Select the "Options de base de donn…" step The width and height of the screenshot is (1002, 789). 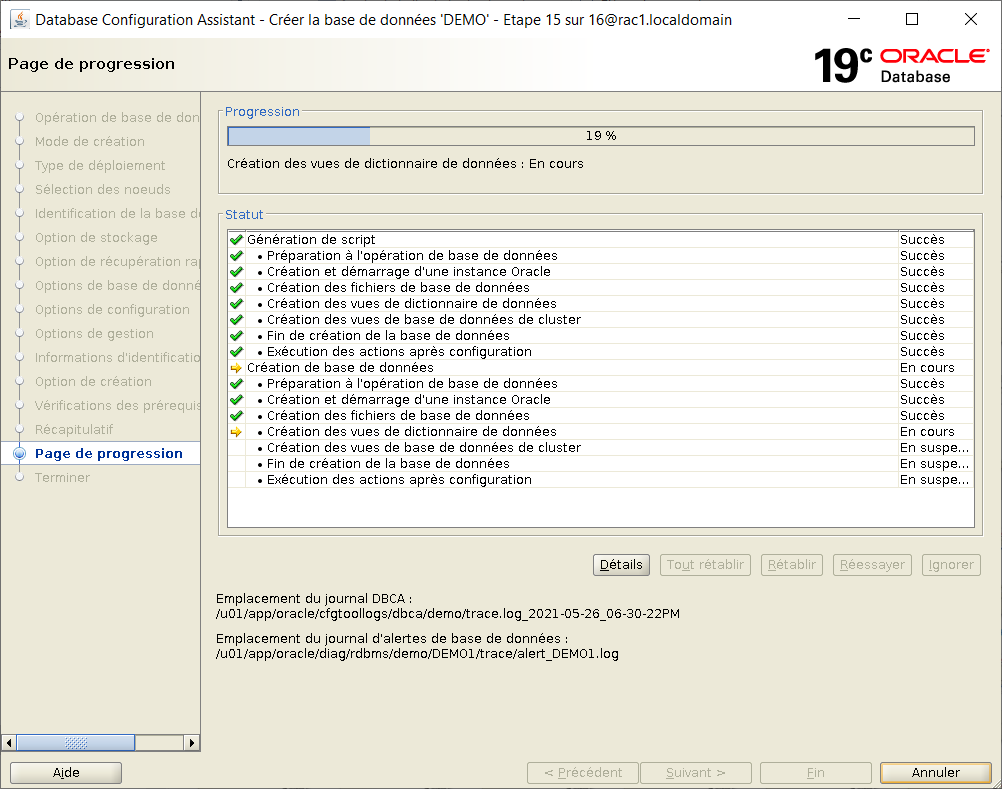point(117,286)
